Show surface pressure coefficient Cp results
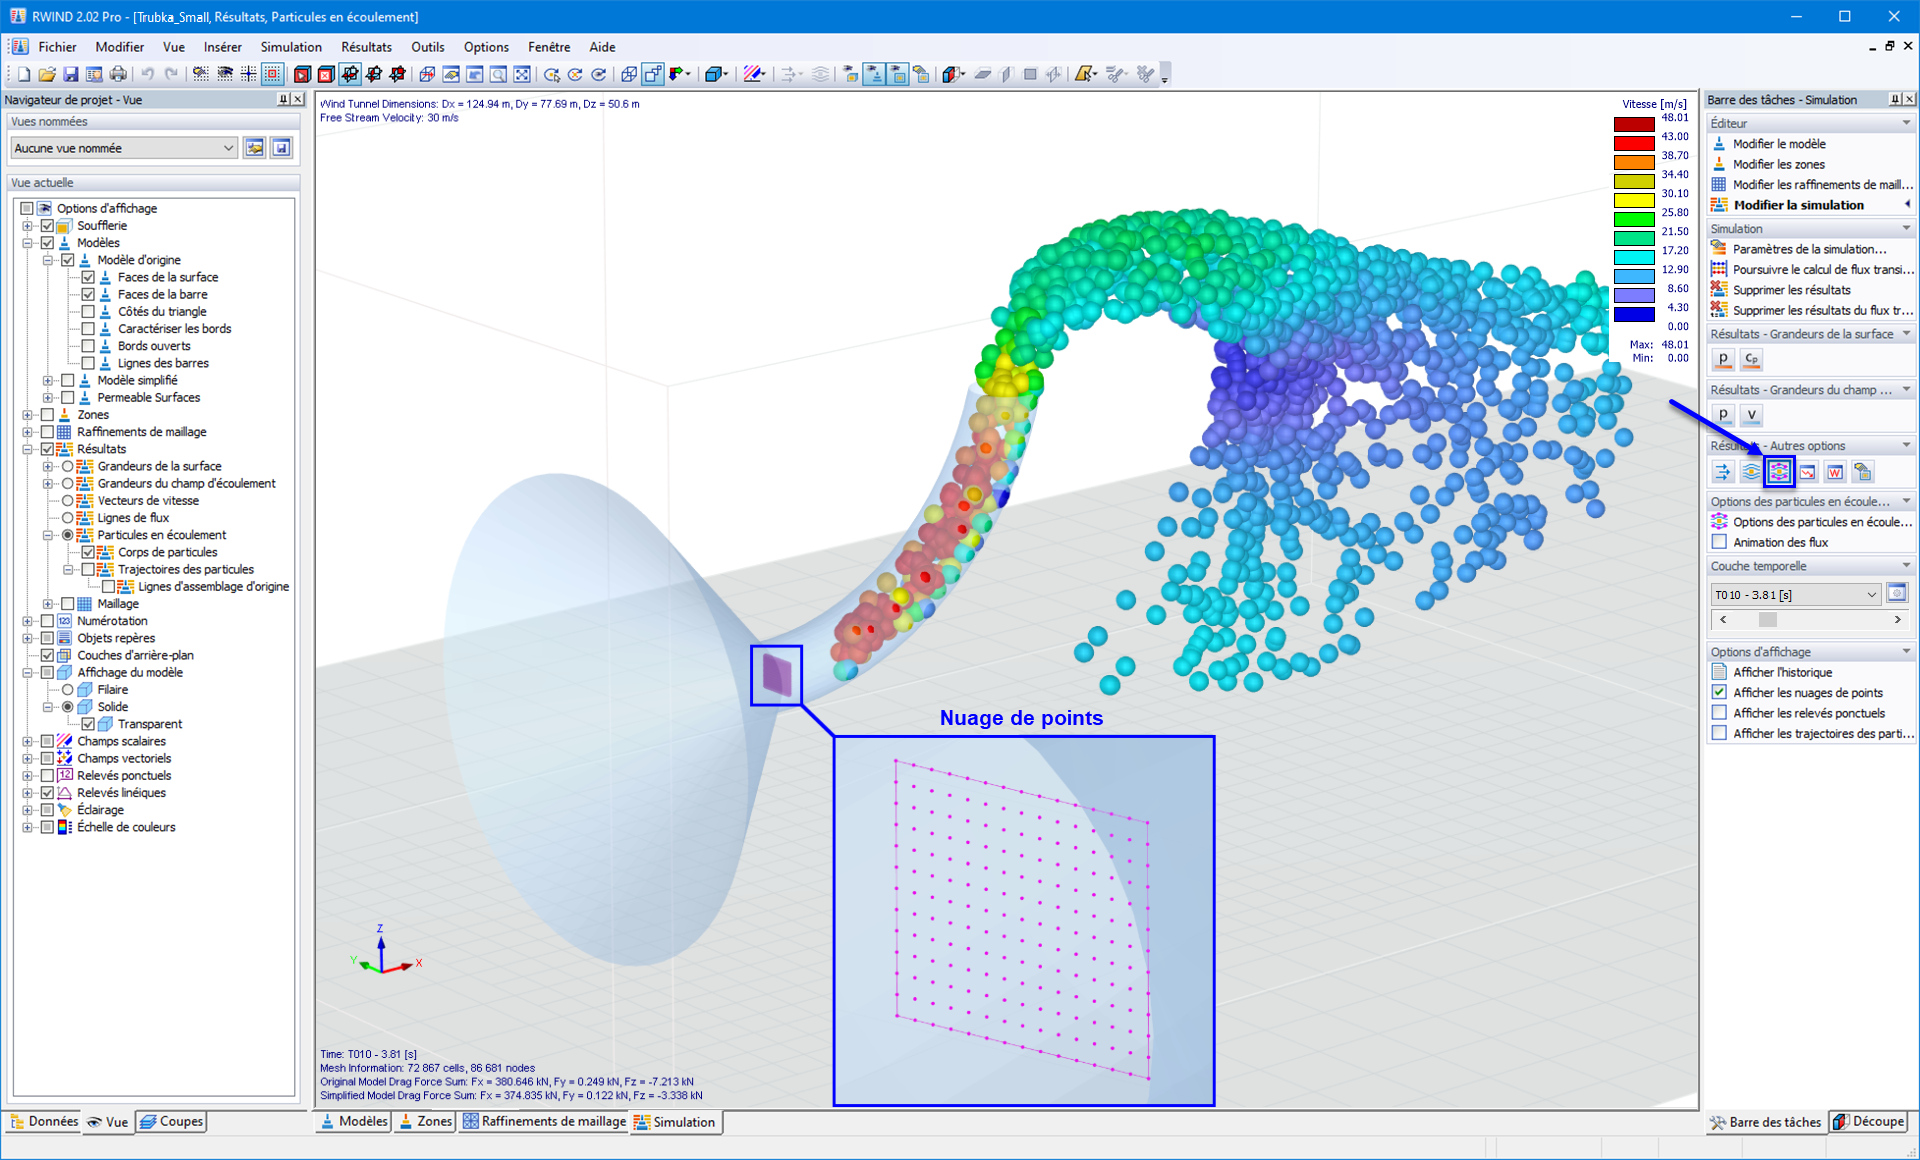This screenshot has width=1920, height=1160. click(1751, 359)
